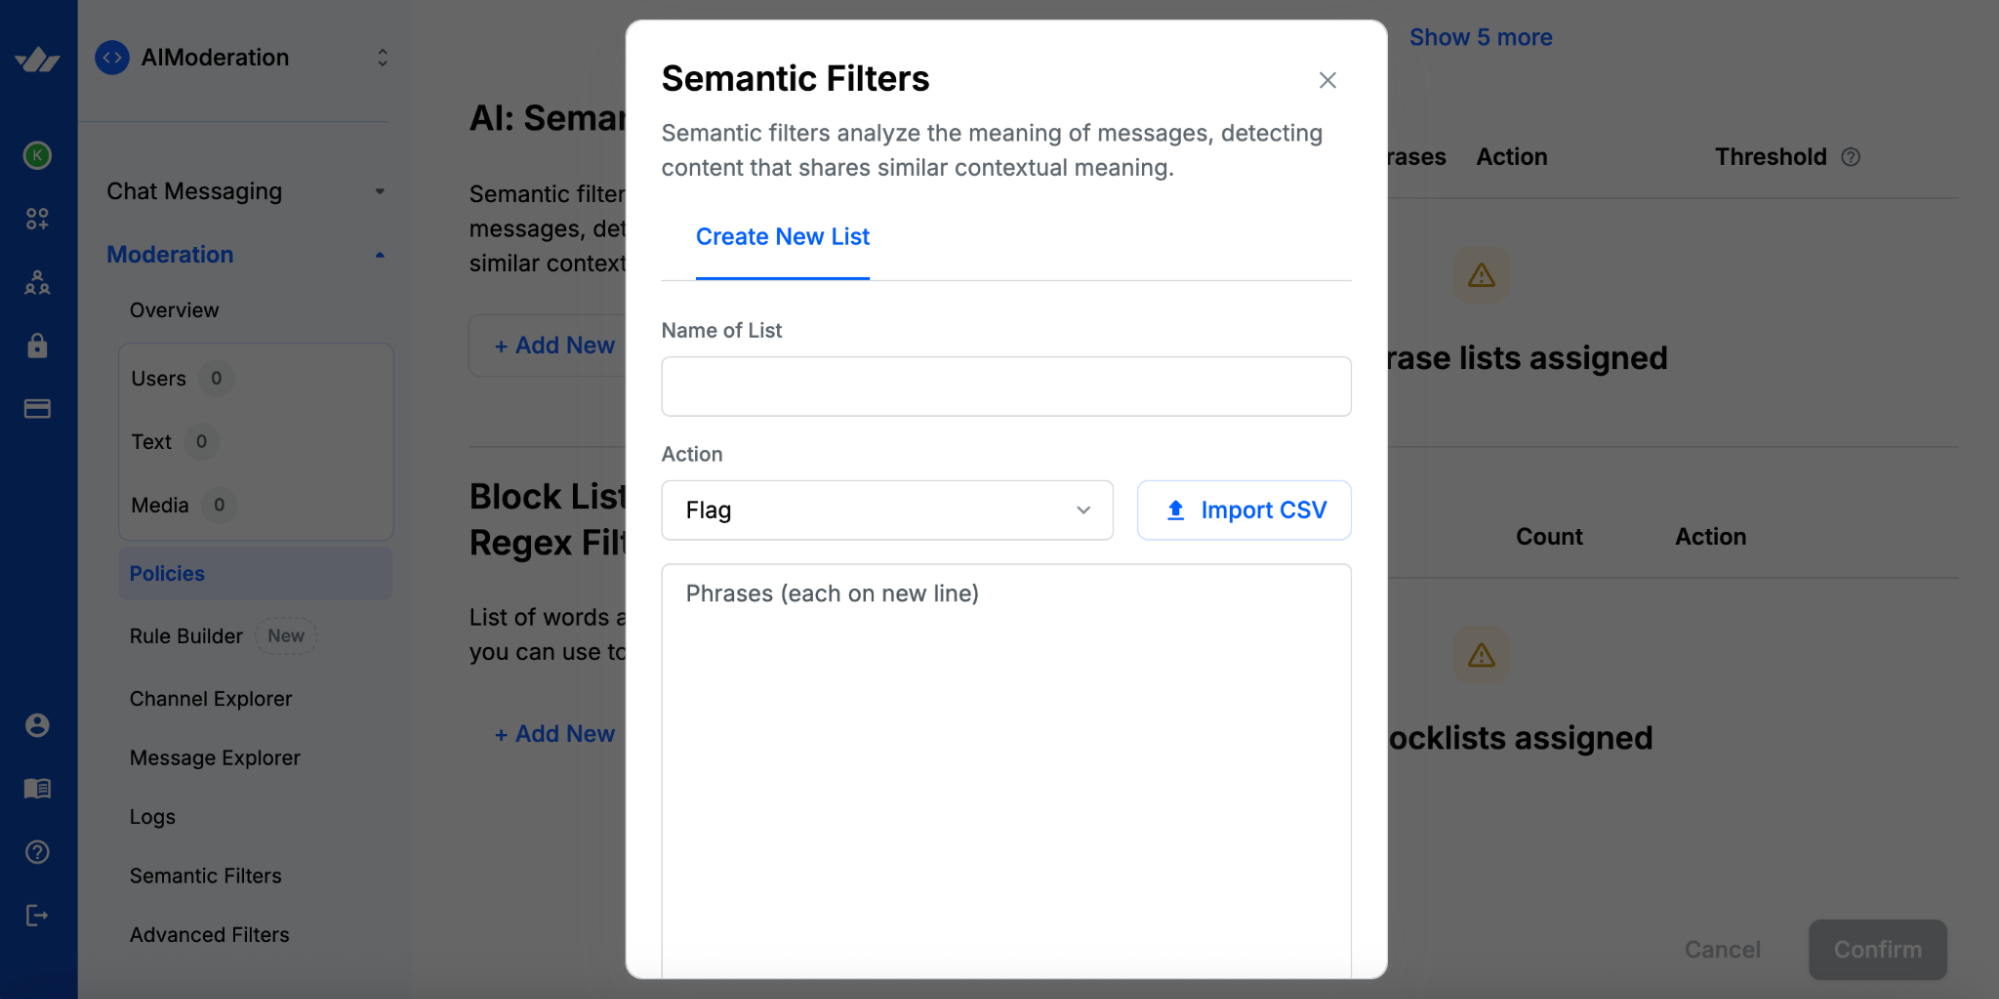Select the green K organization icon
The image size is (1999, 999).
tap(37, 156)
